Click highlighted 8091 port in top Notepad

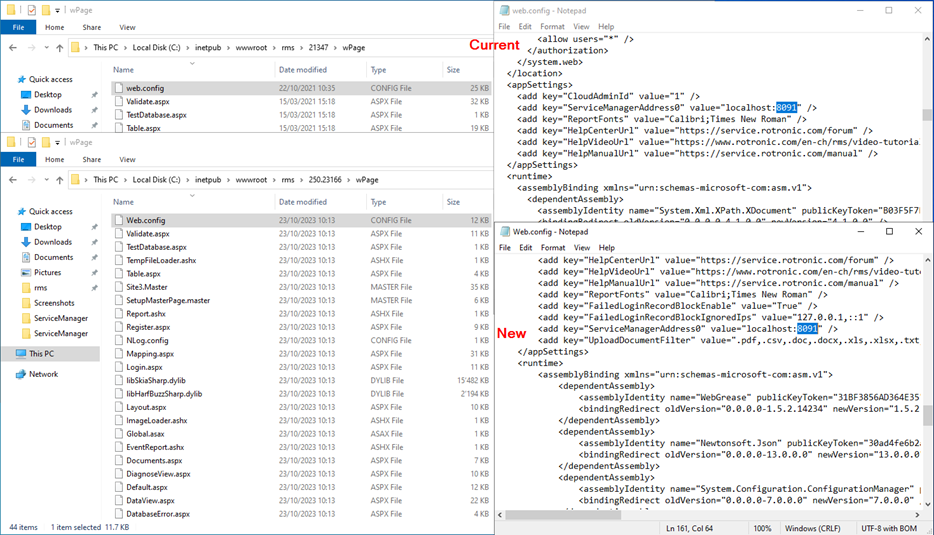[786, 108]
